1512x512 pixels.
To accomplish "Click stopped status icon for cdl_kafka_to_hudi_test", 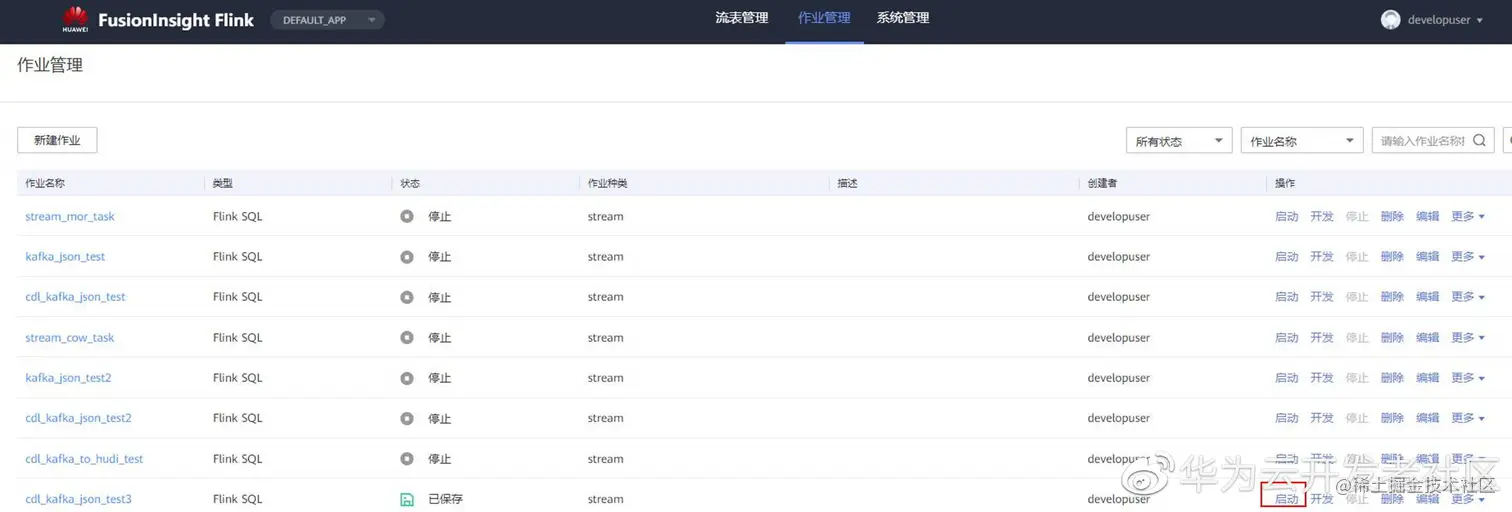I will pos(407,459).
